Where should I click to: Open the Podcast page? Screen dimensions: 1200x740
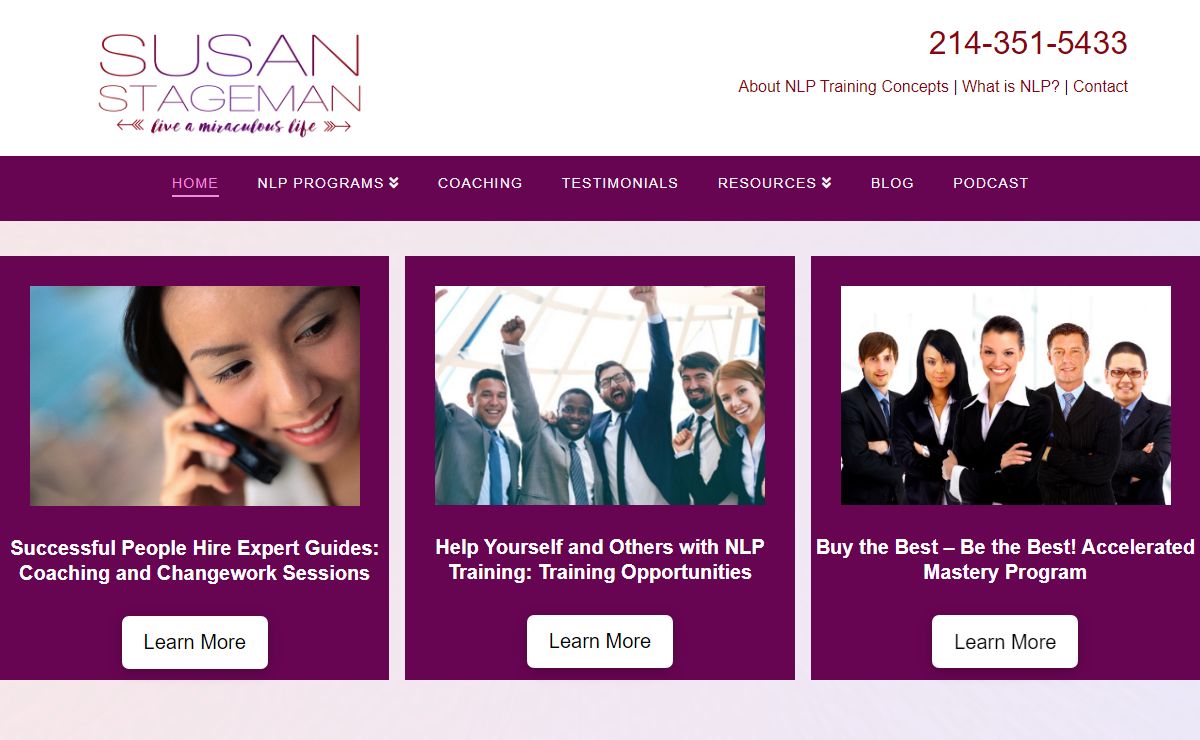pos(991,183)
